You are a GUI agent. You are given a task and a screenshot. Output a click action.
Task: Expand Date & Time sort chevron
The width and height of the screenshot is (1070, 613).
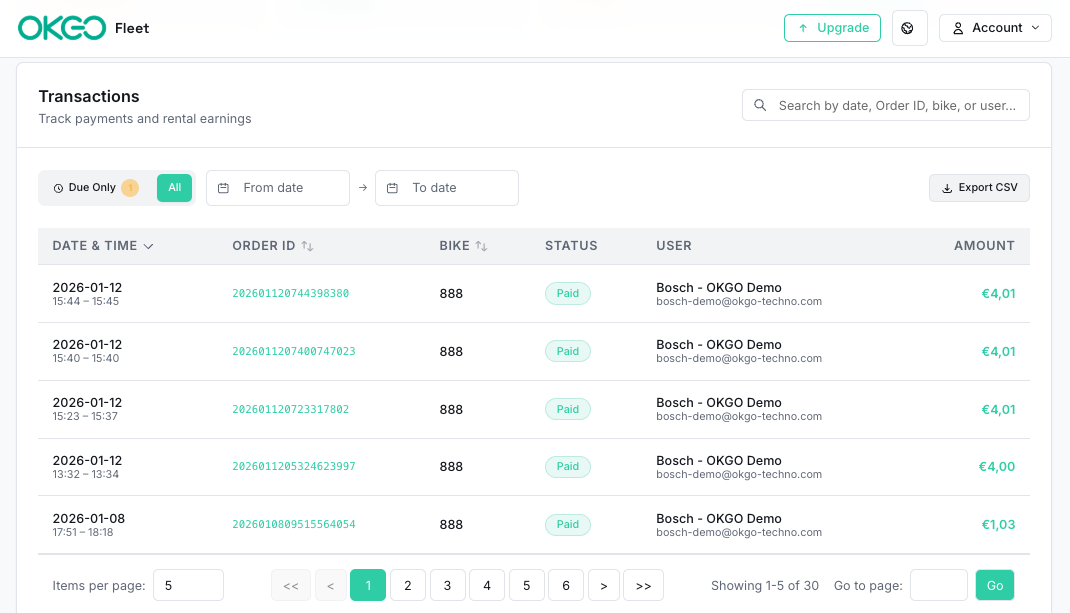(149, 246)
